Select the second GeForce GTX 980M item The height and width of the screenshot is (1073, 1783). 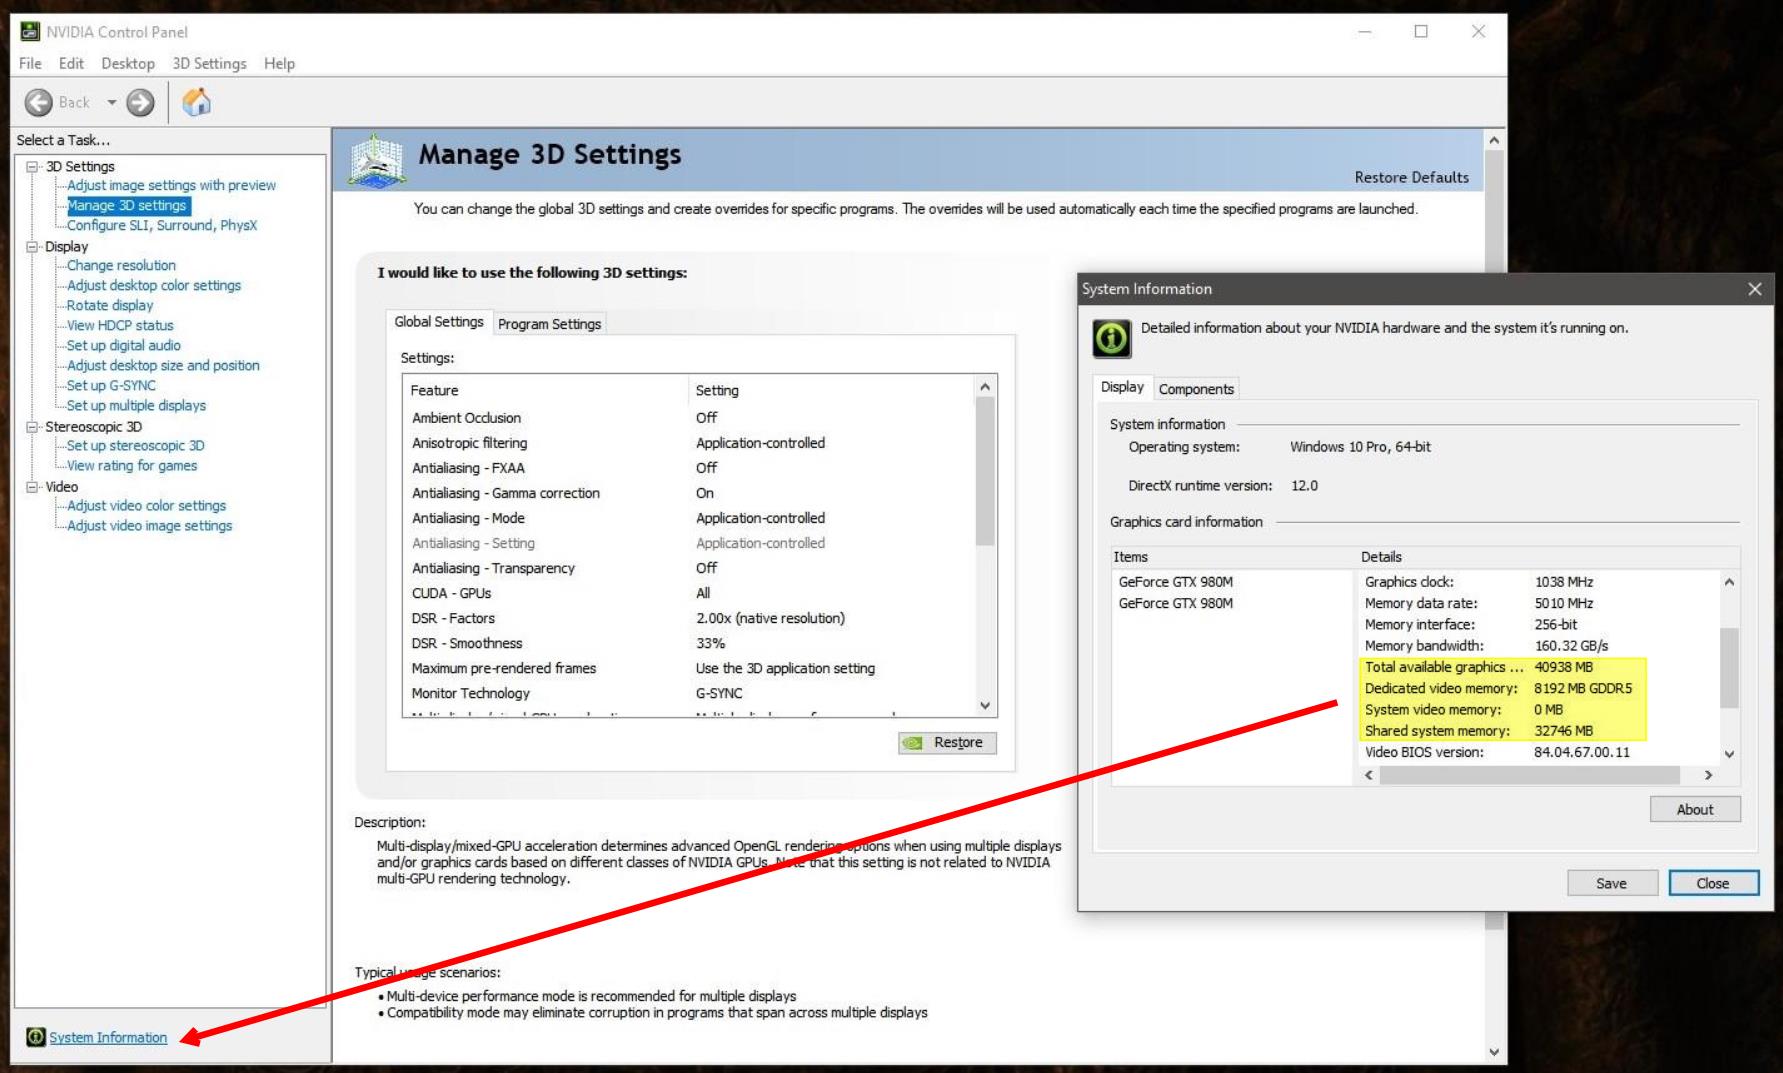click(1176, 603)
